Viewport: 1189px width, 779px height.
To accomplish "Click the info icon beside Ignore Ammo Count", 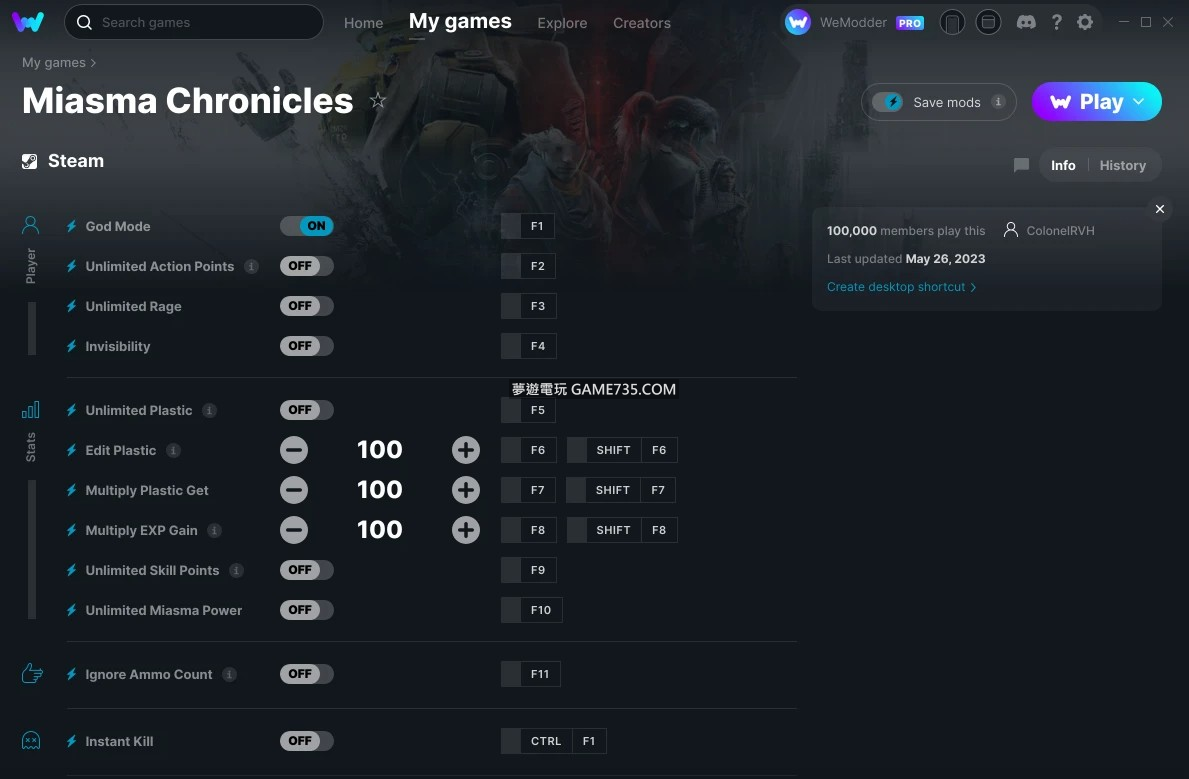I will point(230,675).
